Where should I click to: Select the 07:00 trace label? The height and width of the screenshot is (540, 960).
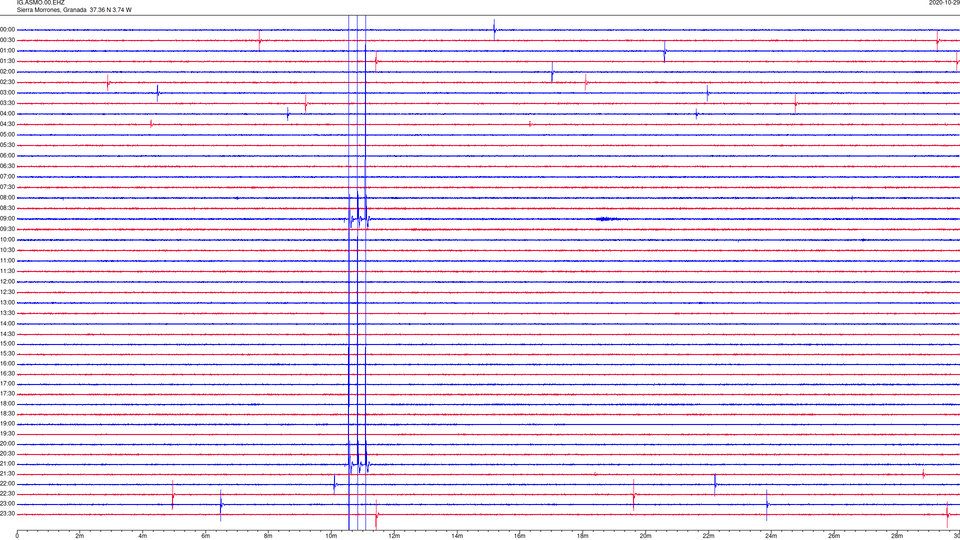(7, 176)
